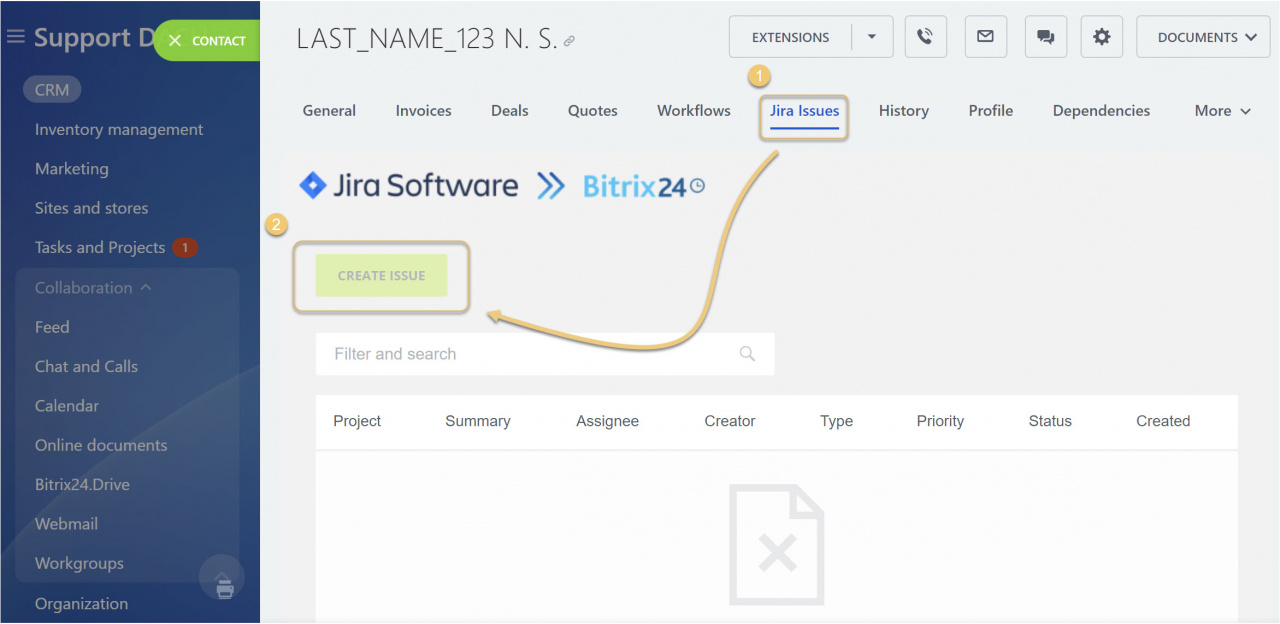Click the Created column header
Image resolution: width=1280 pixels, height=624 pixels.
(1163, 421)
